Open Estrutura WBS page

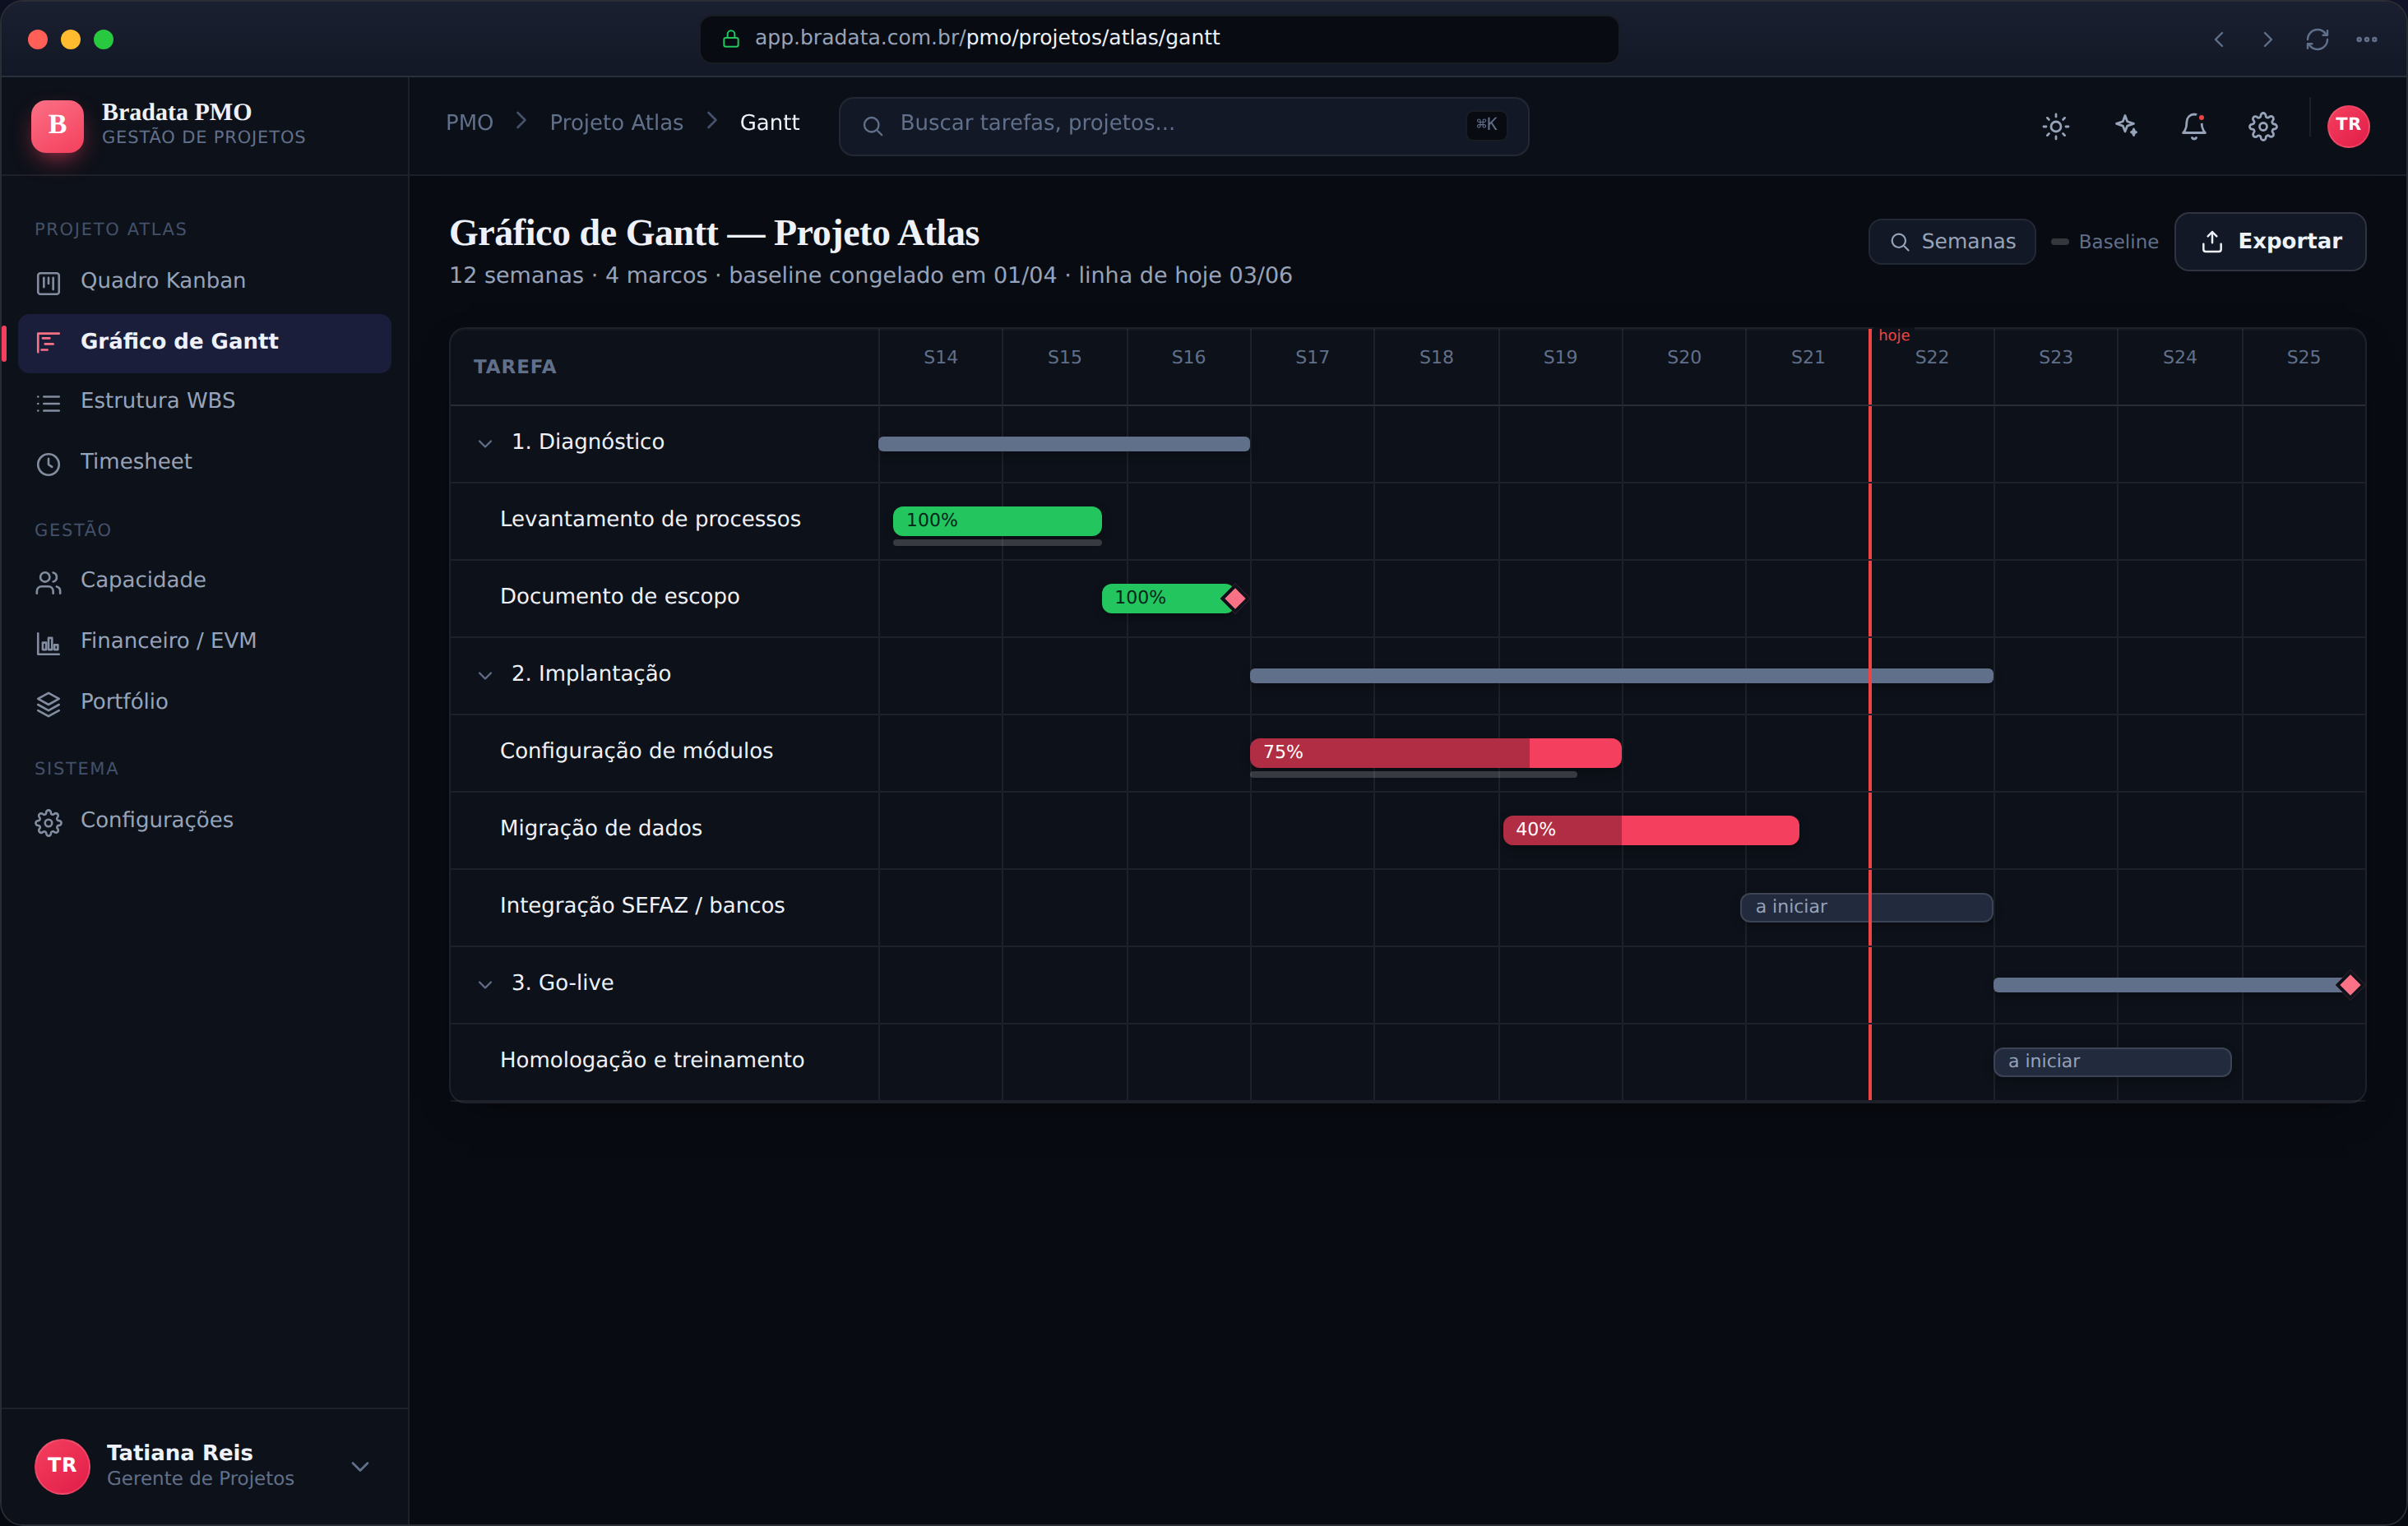pyautogui.click(x=204, y=402)
